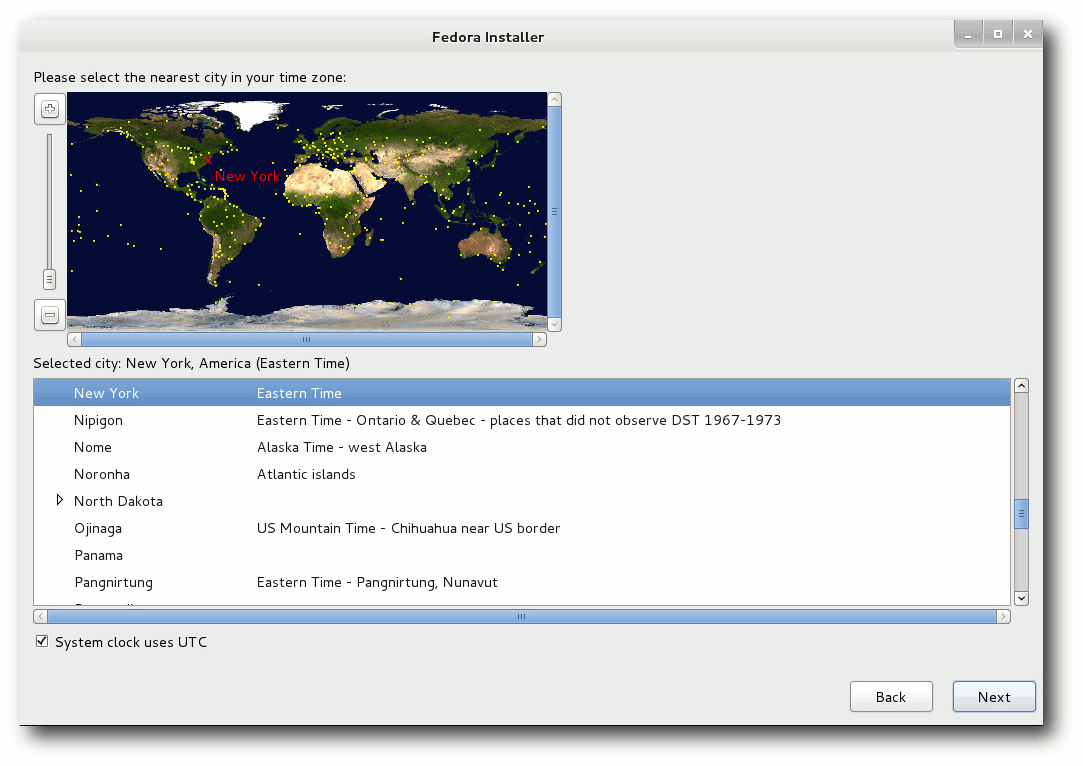
Task: Select Panama in the city list
Action: 521,555
